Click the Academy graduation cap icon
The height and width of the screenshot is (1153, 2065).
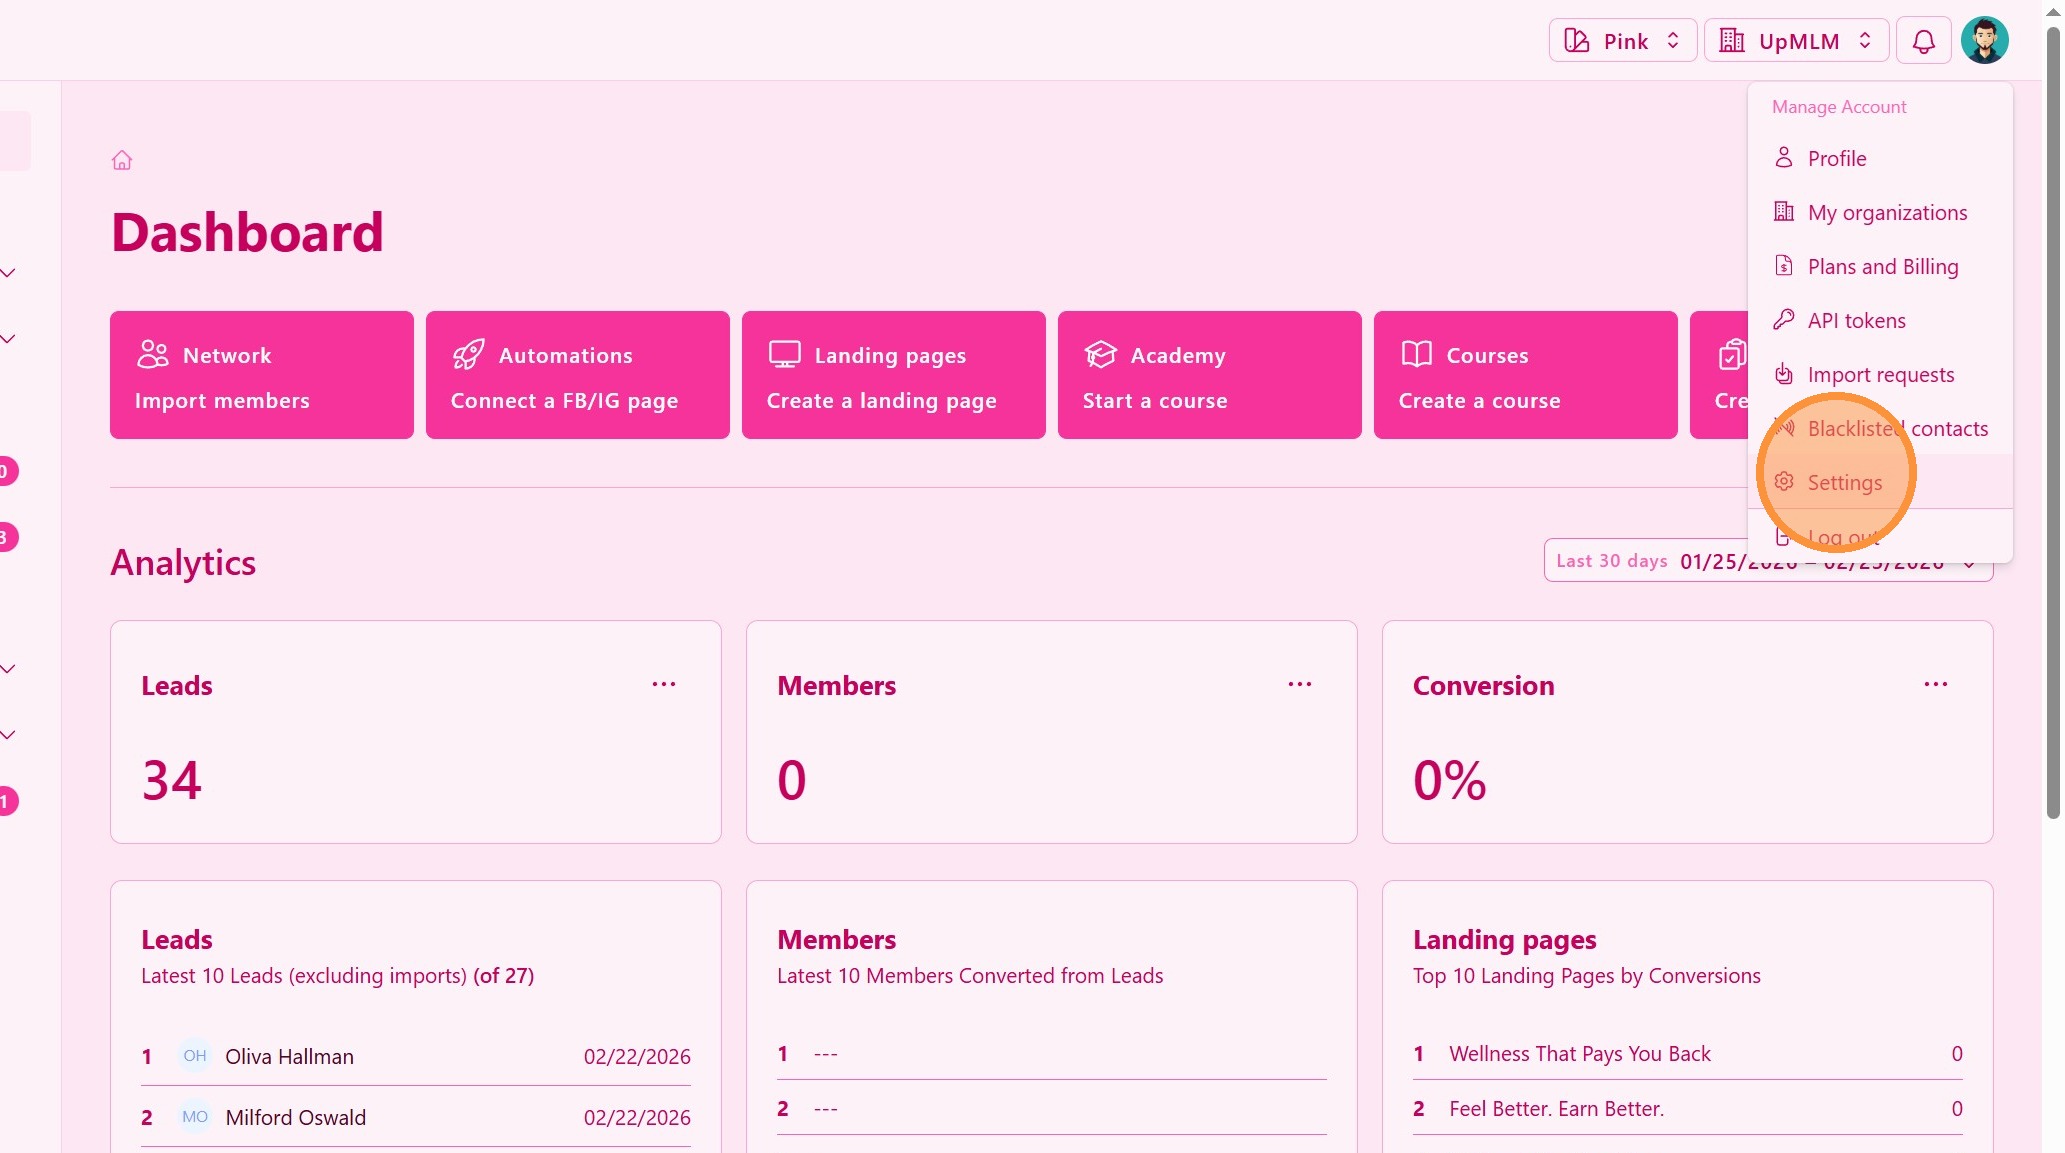(x=1100, y=355)
